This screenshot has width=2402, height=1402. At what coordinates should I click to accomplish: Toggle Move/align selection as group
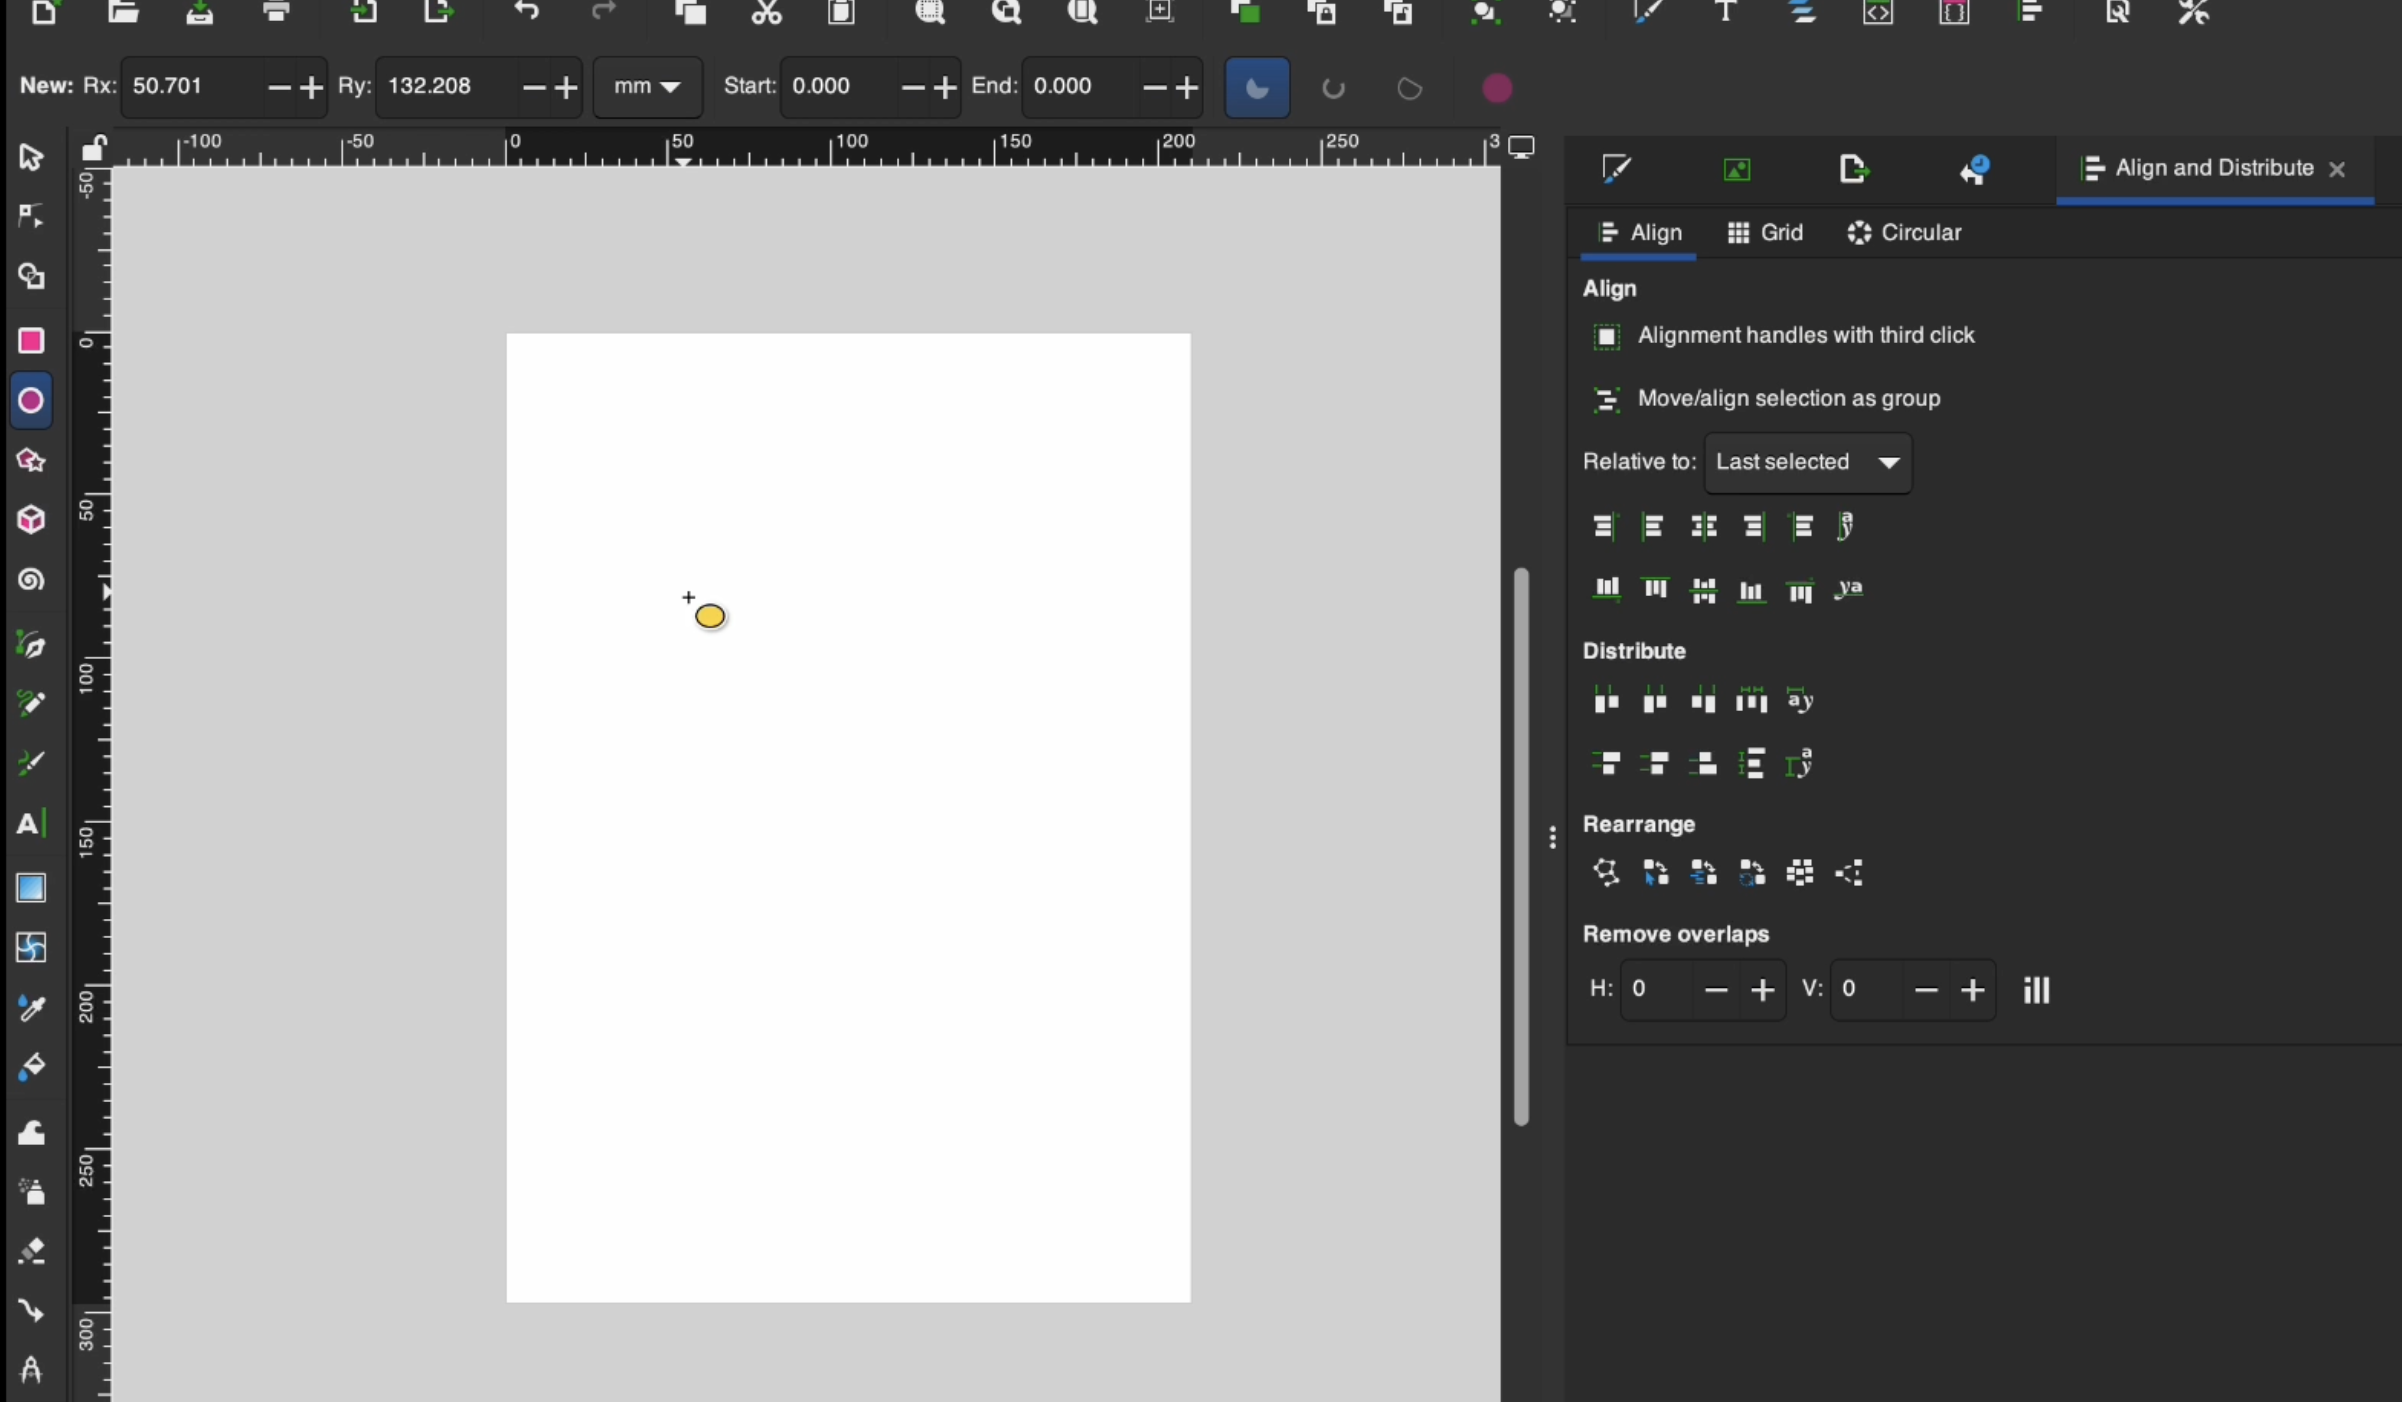click(x=1607, y=399)
